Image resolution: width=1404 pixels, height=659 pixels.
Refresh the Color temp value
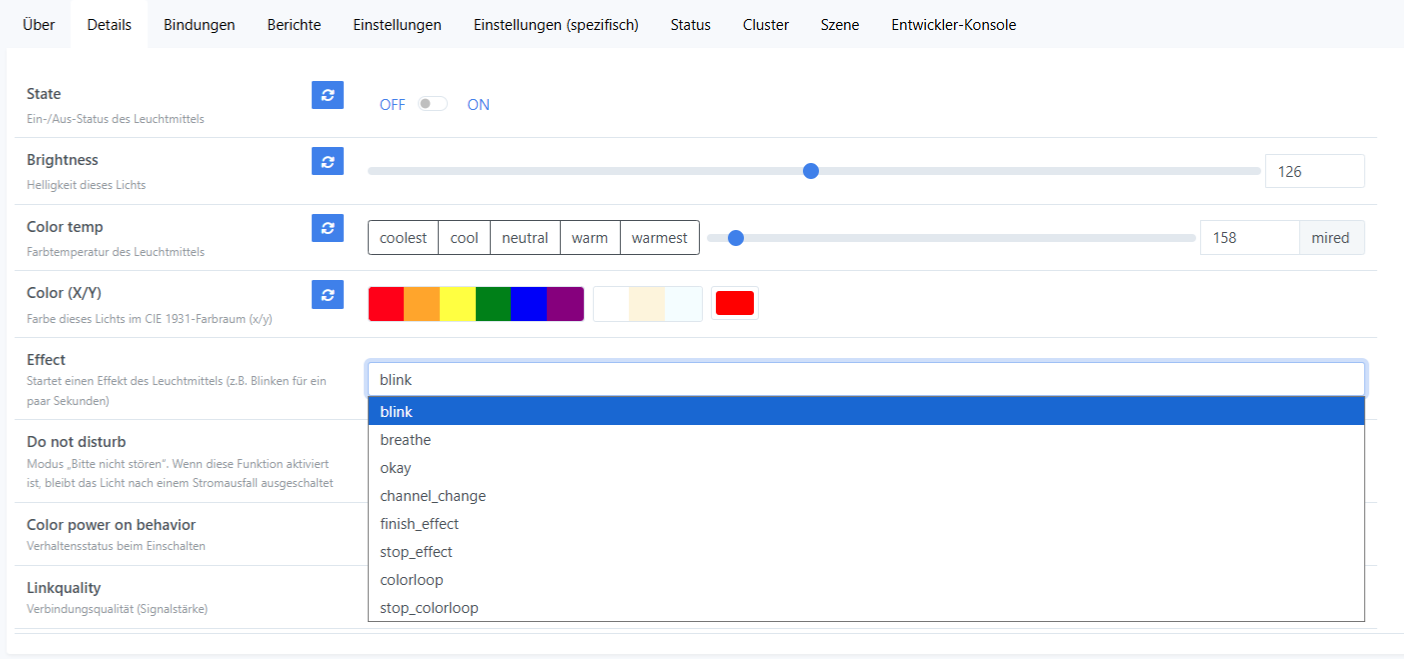coord(327,228)
